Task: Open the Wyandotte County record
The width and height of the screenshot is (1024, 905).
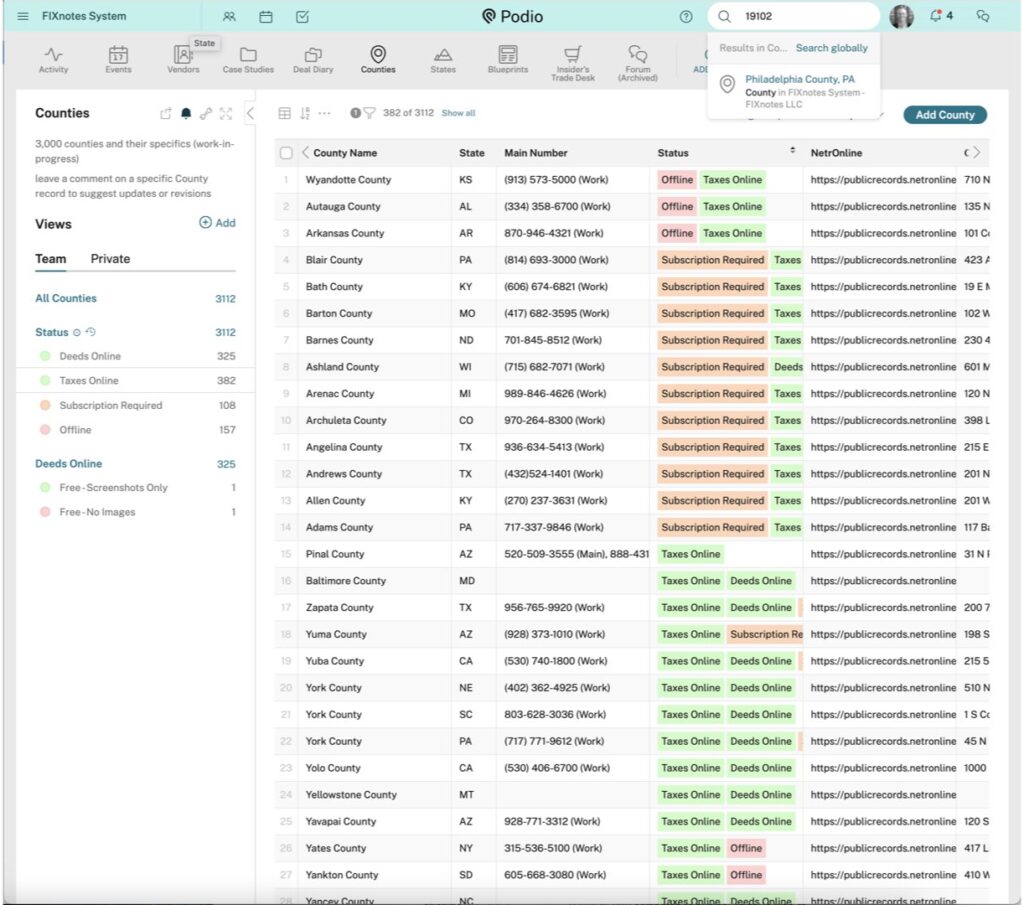Action: [348, 180]
